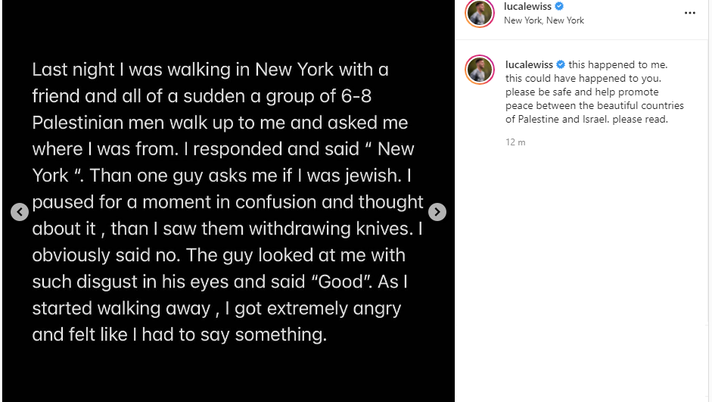Open the New York, New York location

pyautogui.click(x=543, y=20)
